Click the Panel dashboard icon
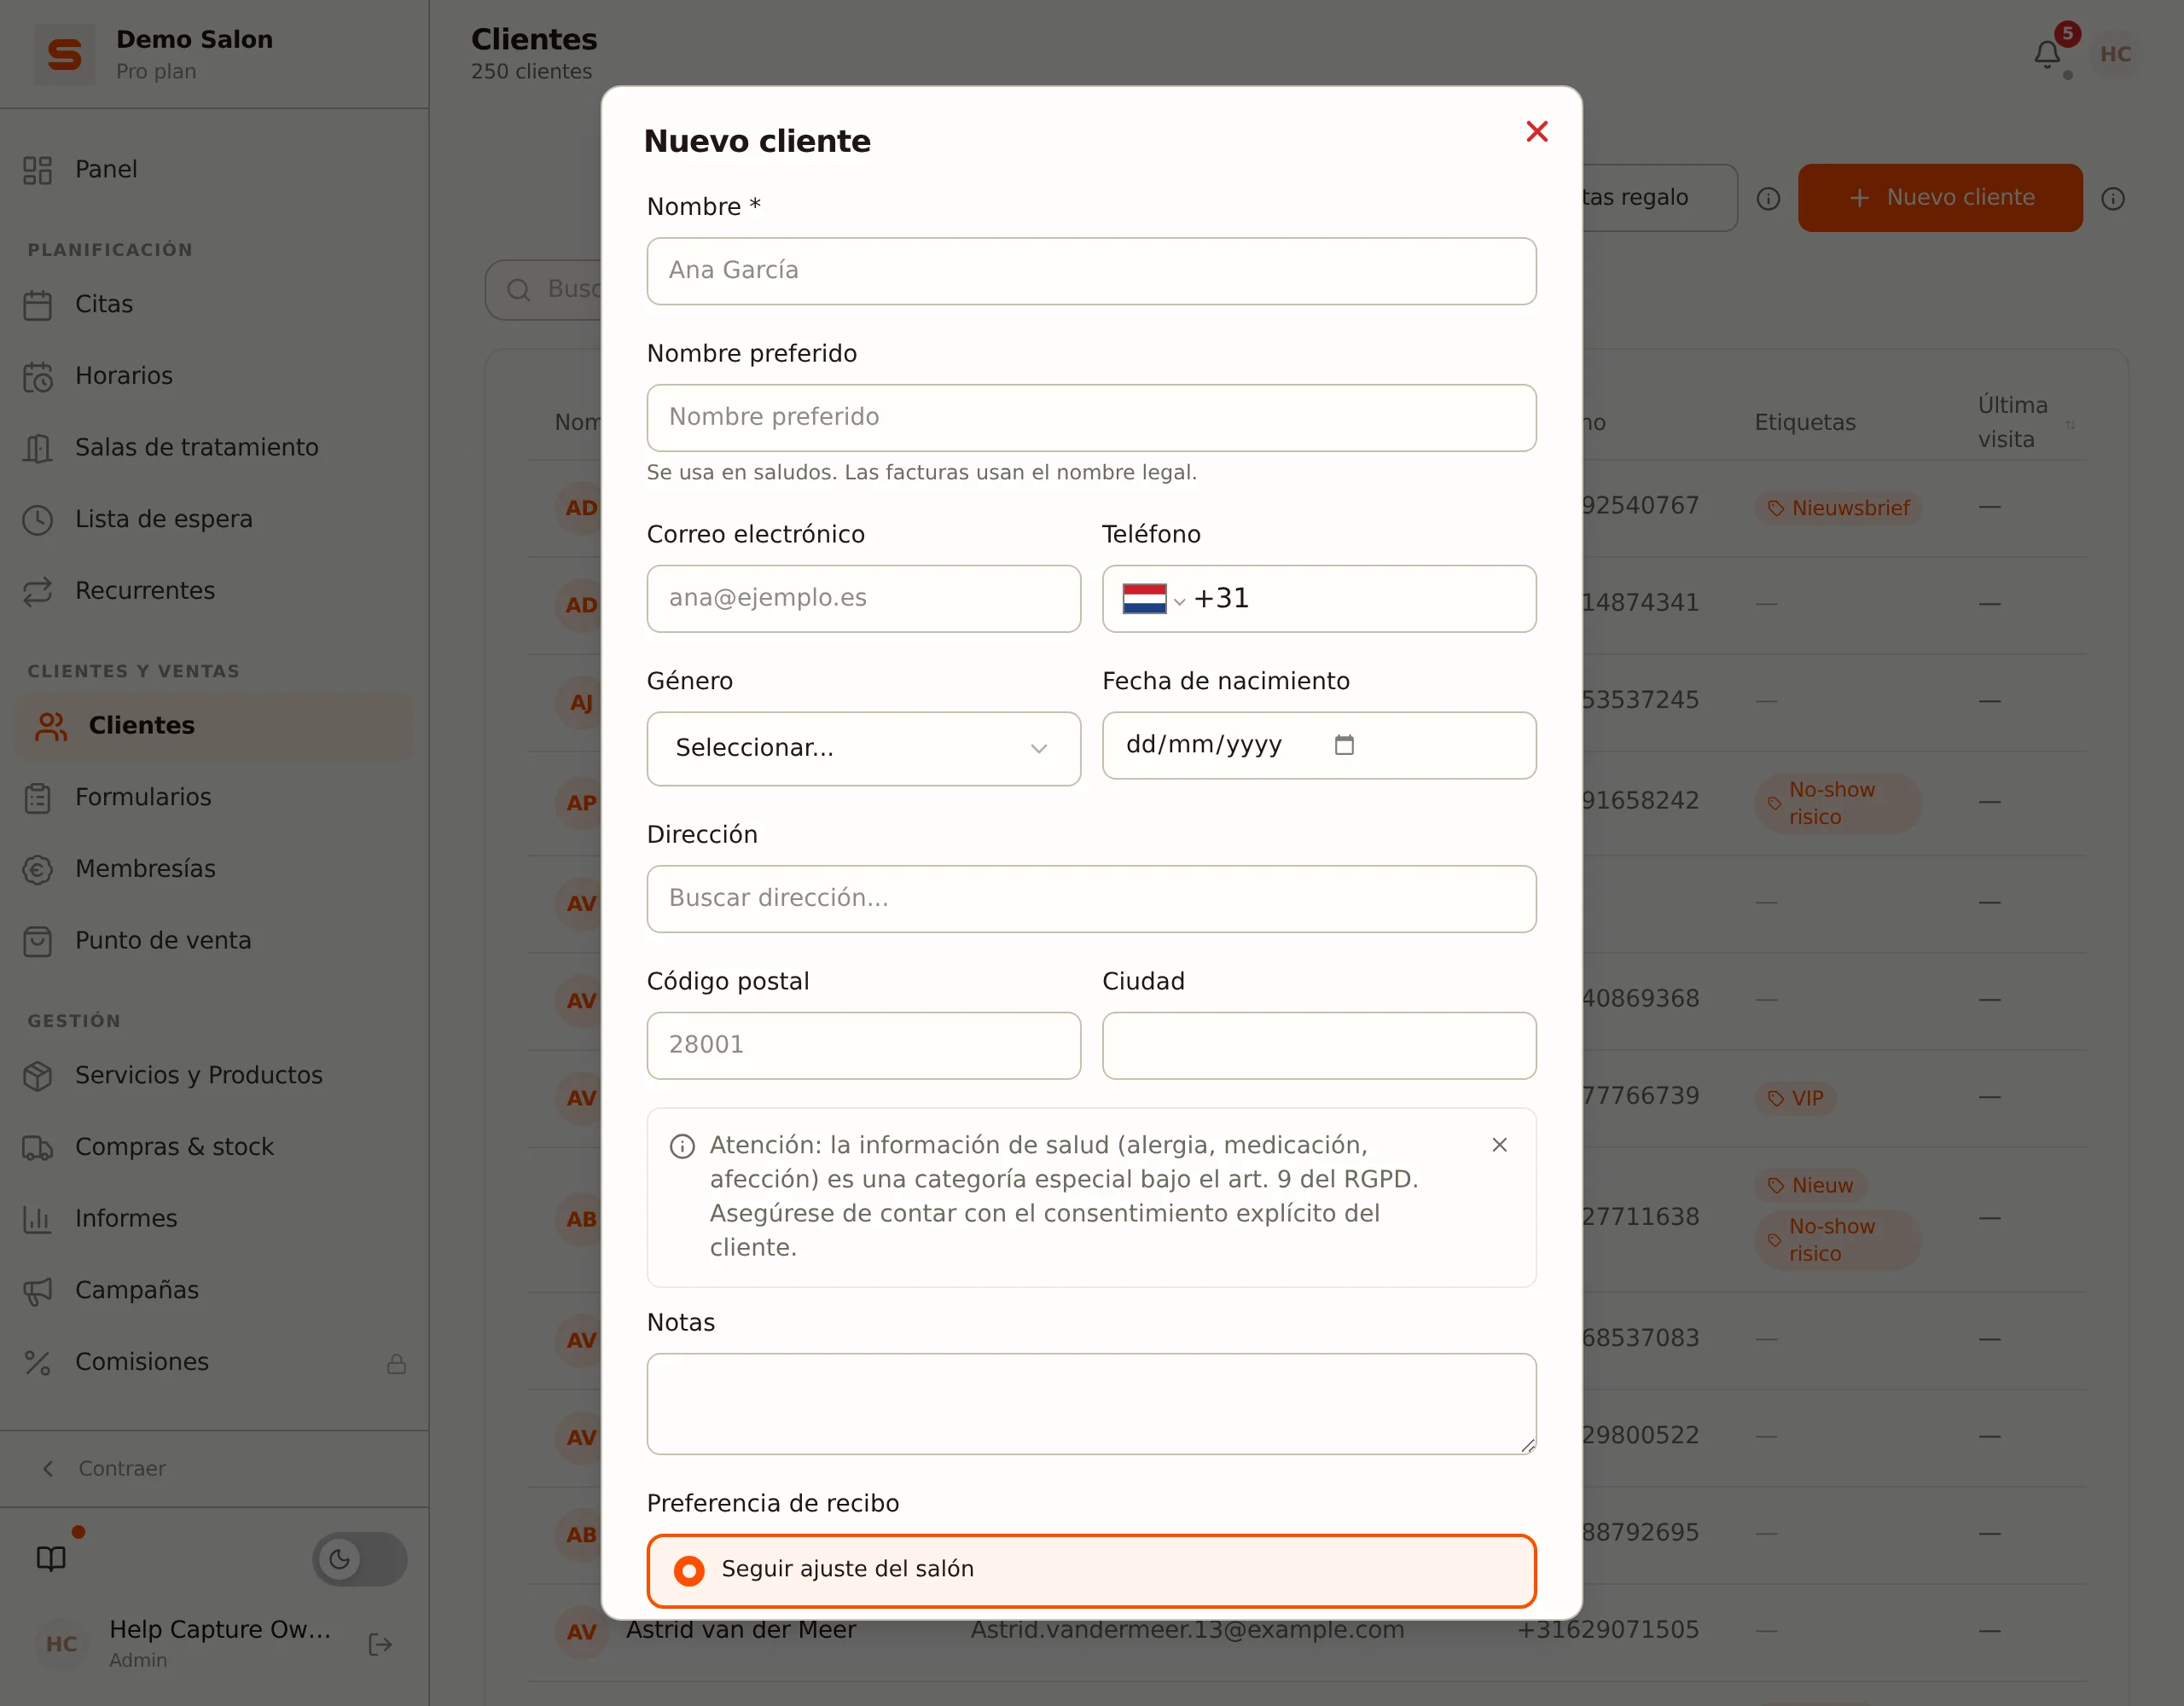This screenshot has height=1706, width=2184. coord(38,170)
